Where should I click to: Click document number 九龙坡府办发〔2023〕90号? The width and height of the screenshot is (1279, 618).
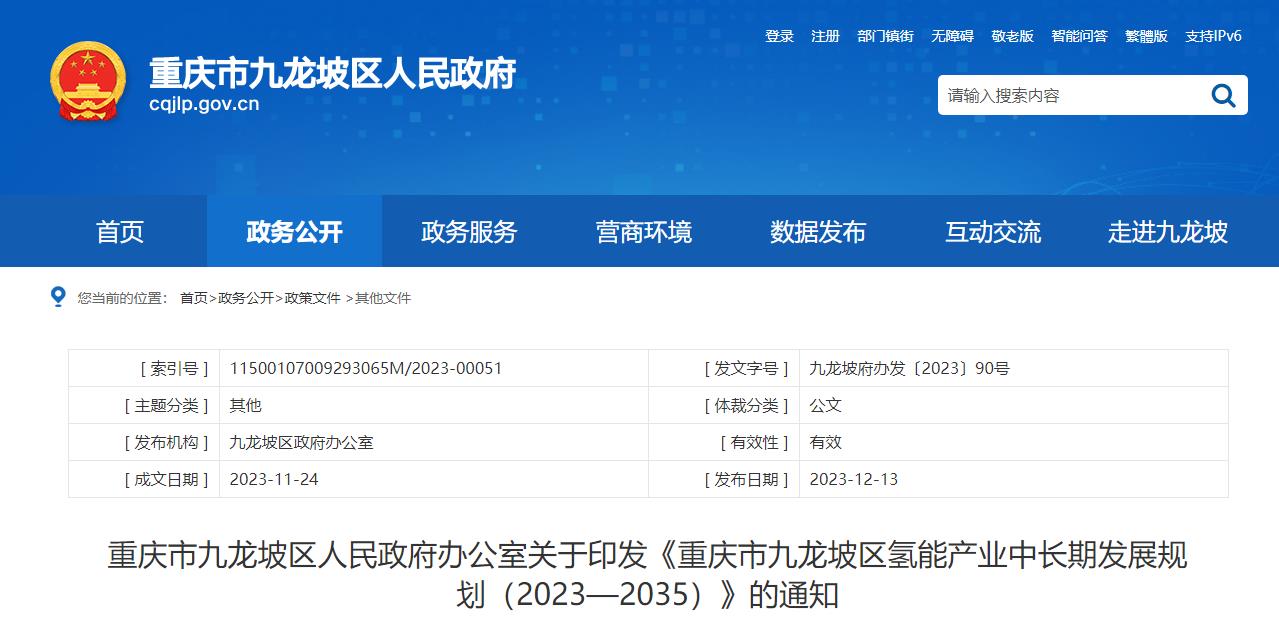pyautogui.click(x=909, y=368)
